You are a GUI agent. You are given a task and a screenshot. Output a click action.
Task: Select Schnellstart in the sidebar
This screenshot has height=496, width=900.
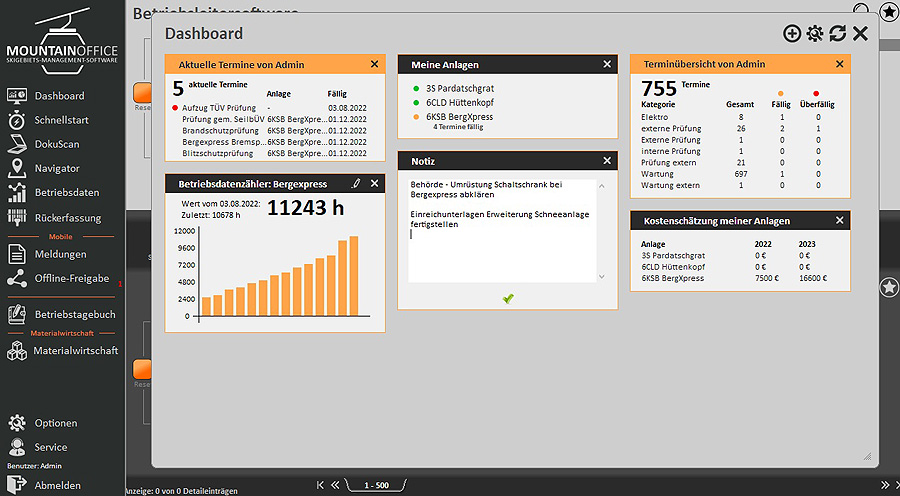[61, 120]
